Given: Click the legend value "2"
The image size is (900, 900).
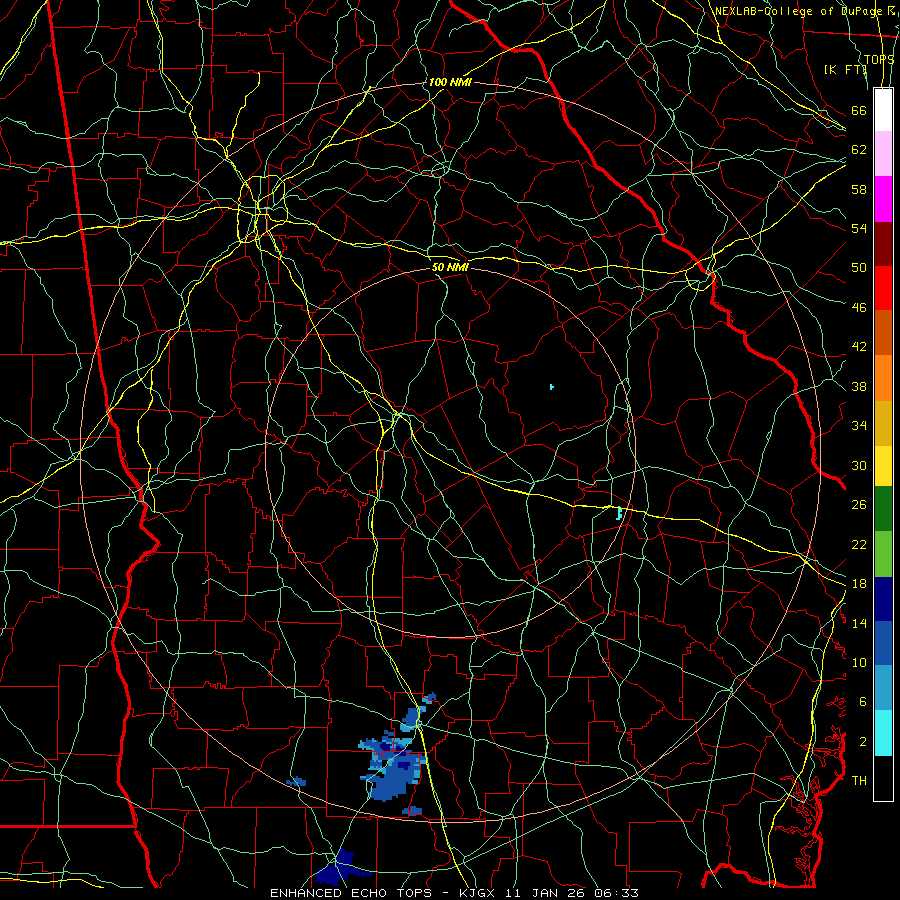Looking at the screenshot, I should pyautogui.click(x=862, y=742).
